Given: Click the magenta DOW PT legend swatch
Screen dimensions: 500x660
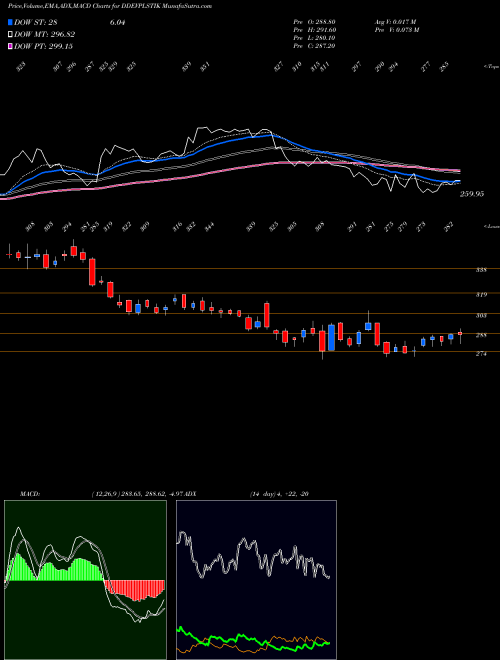Looking at the screenshot, I should click(x=10, y=46).
